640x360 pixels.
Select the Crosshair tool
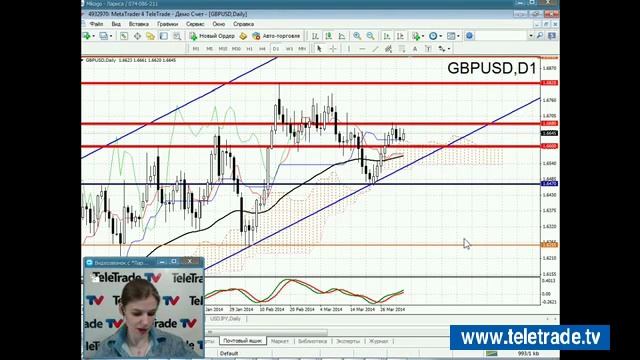pos(333,49)
